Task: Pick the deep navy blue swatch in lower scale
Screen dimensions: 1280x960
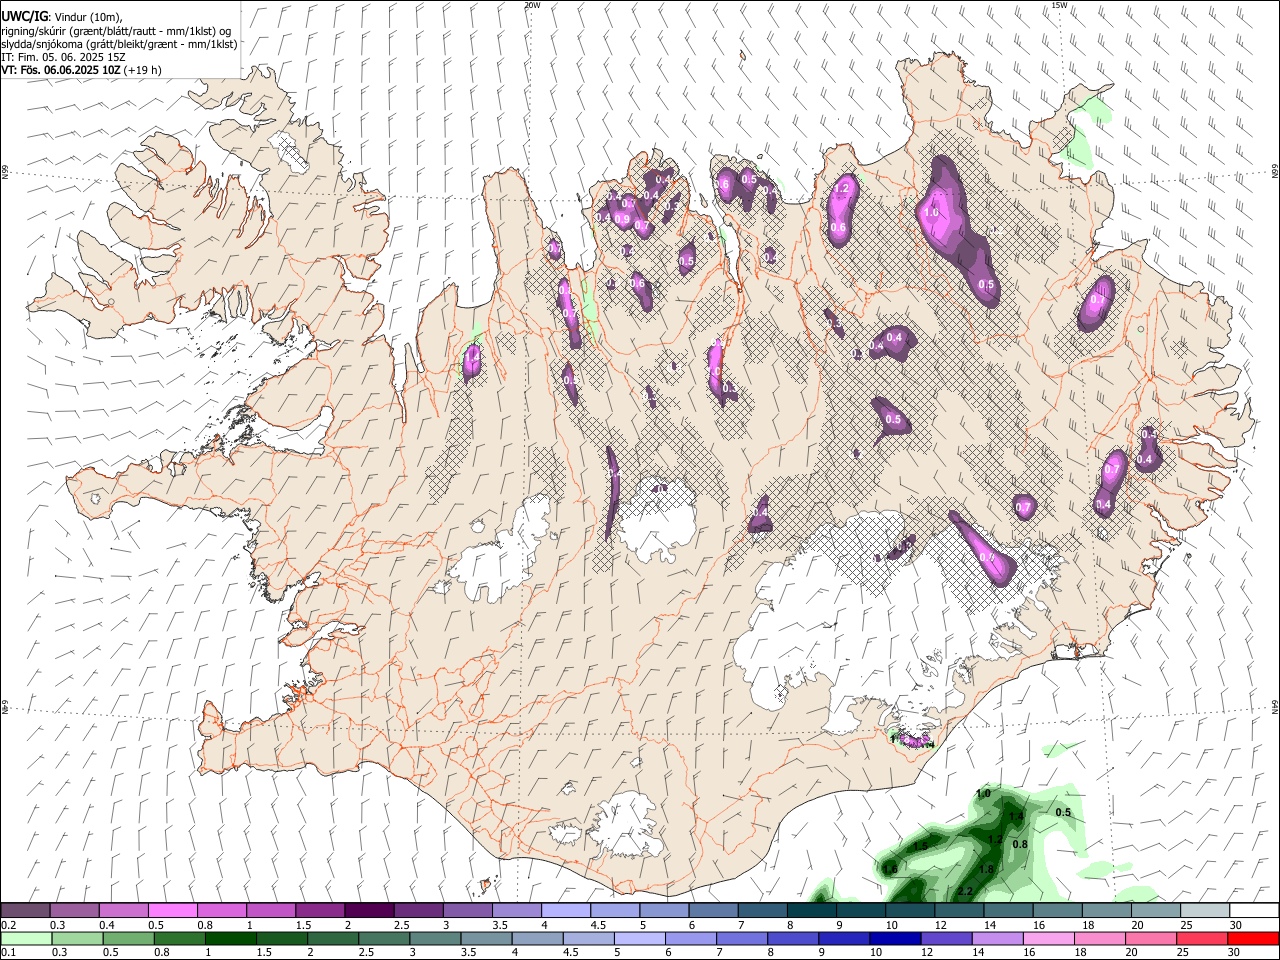Action: point(893,938)
